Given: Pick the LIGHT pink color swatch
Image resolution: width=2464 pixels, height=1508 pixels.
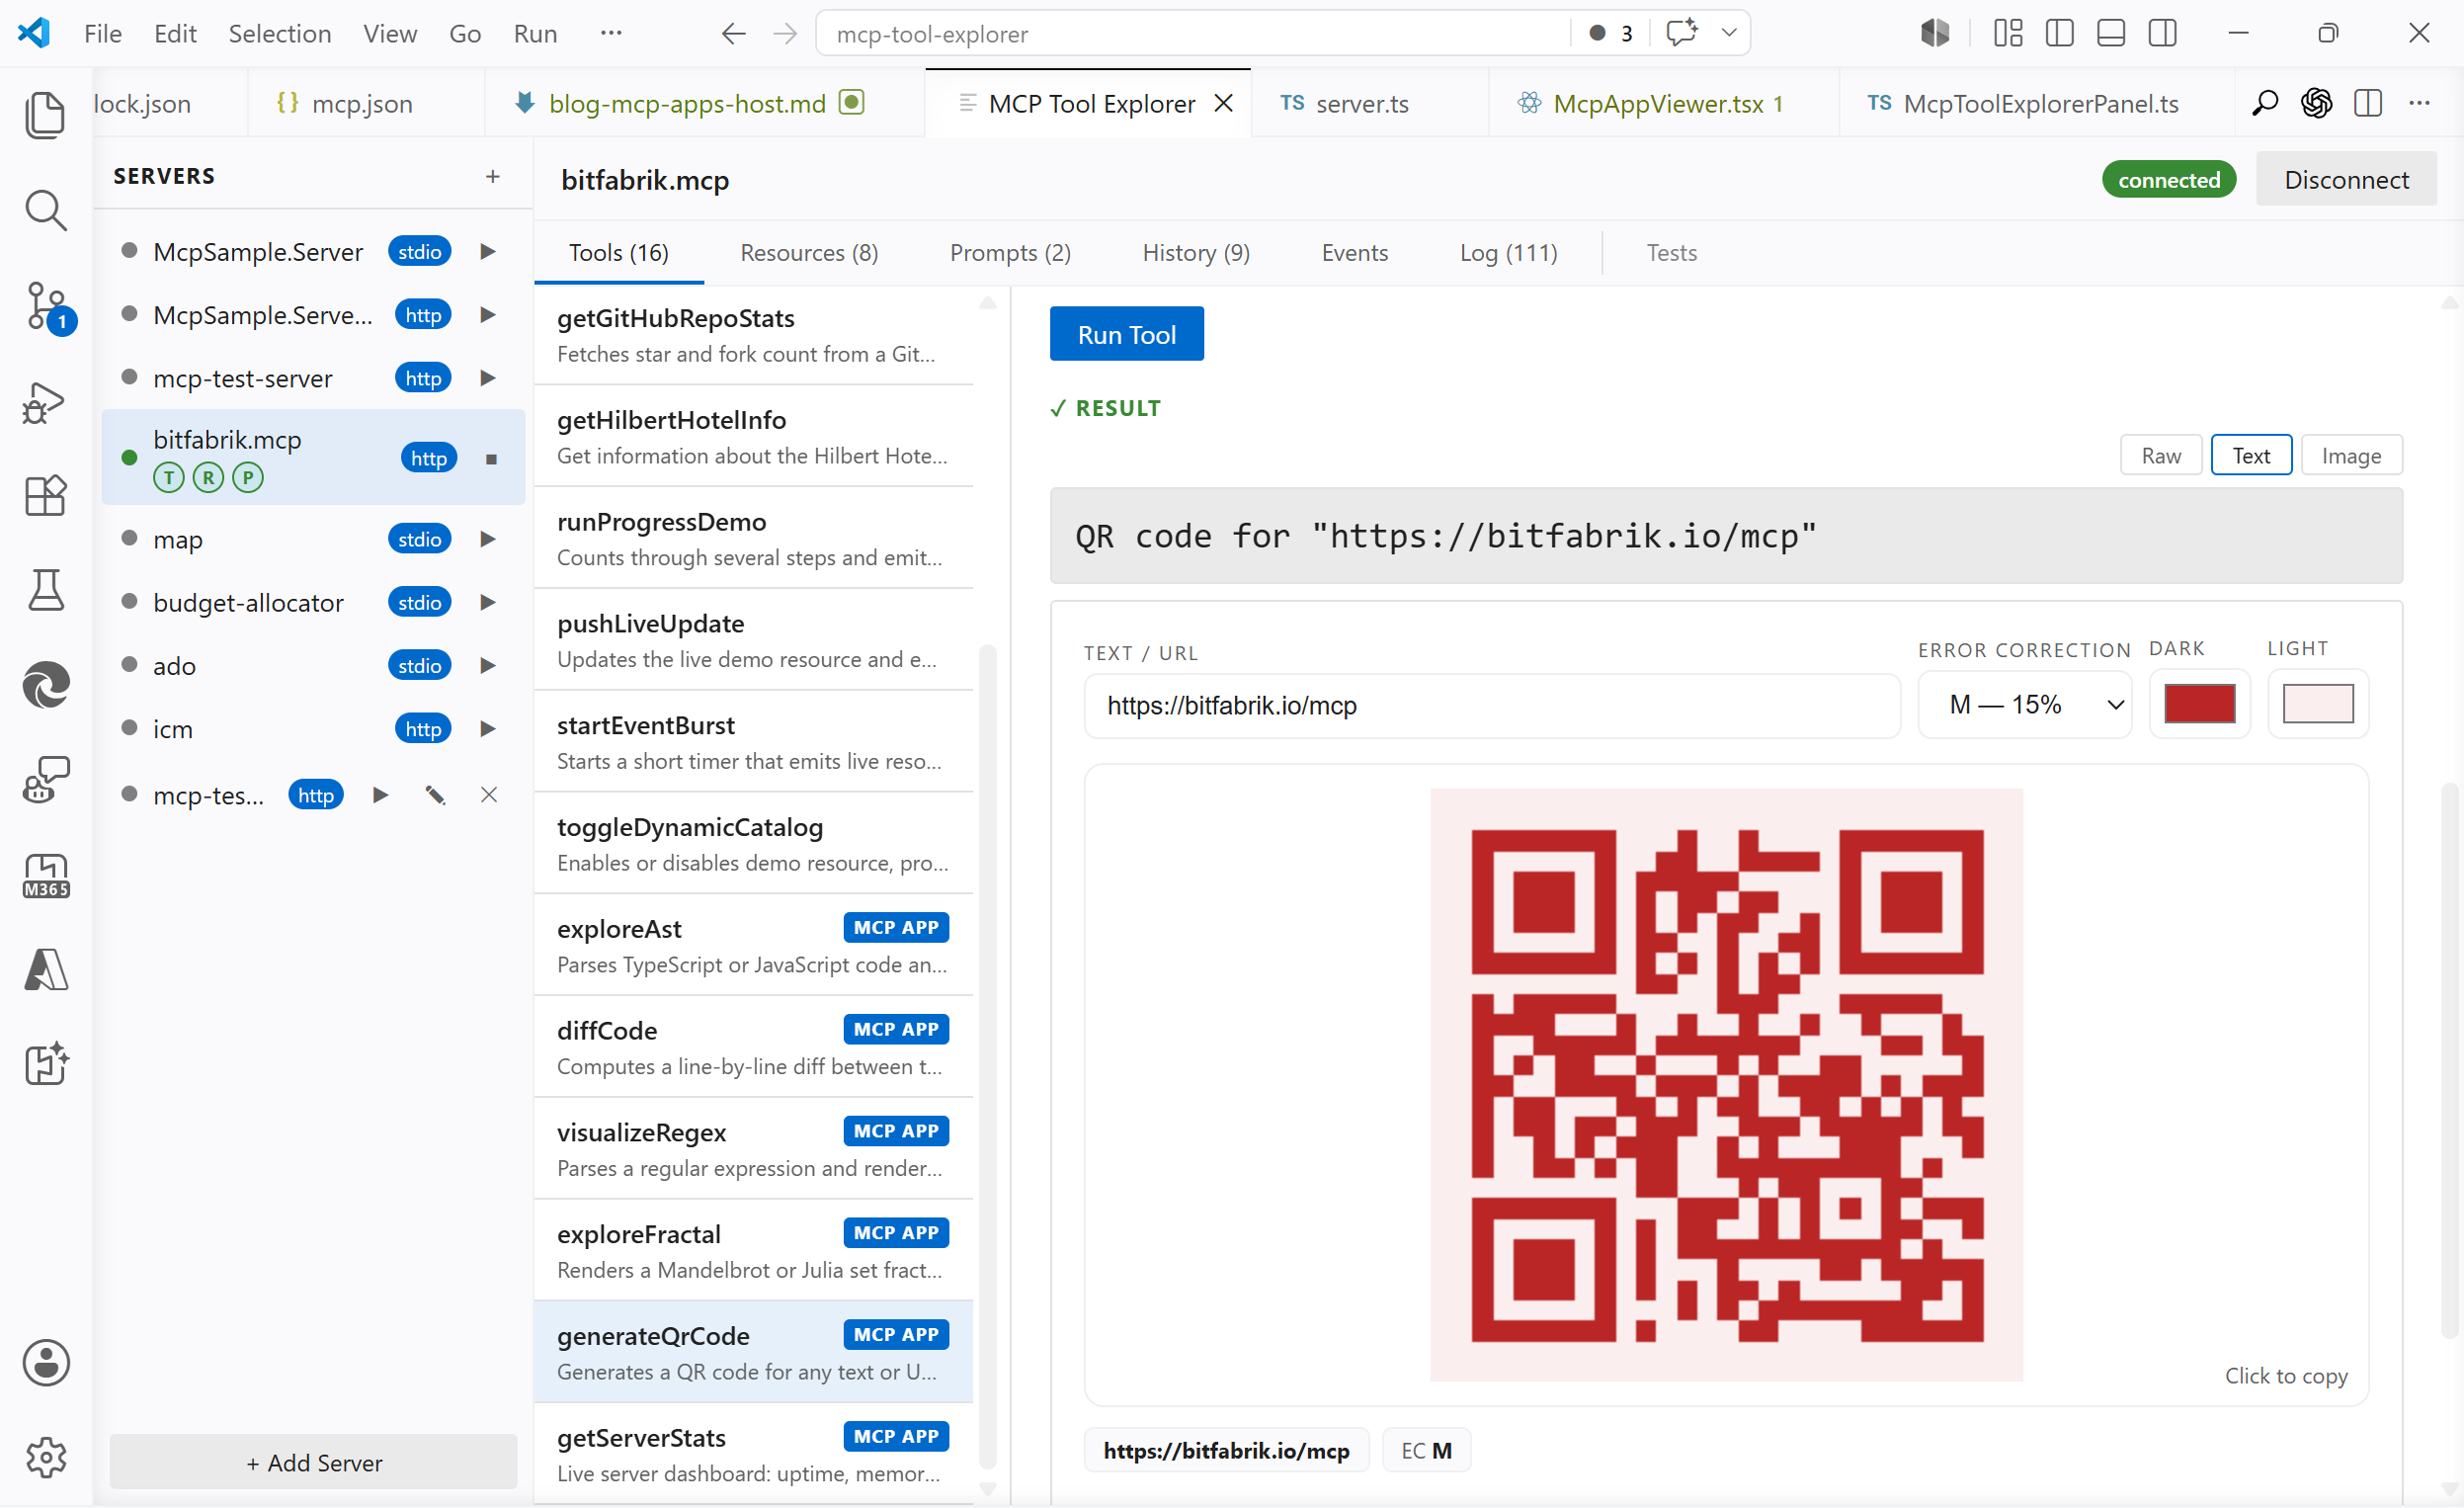Looking at the screenshot, I should point(2318,704).
